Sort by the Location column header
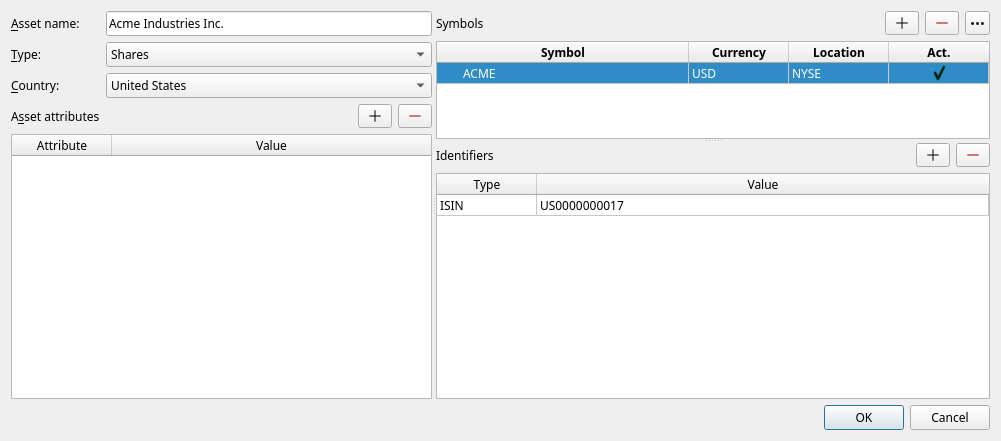This screenshot has height=441, width=1001. tap(838, 52)
